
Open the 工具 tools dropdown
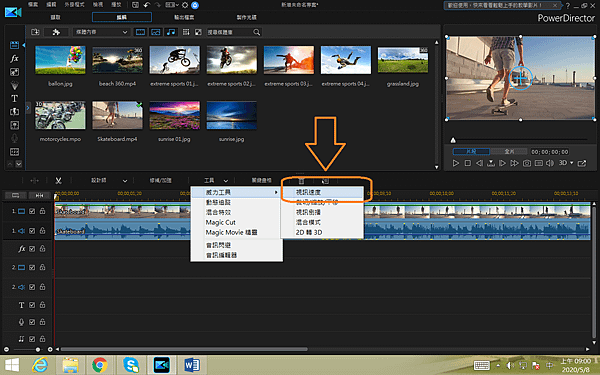(x=216, y=180)
